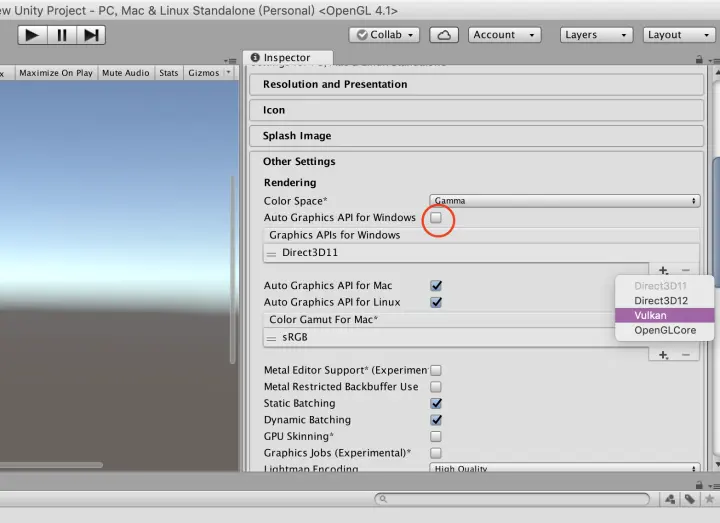Open the Layers dropdown
720x523 pixels.
596,35
